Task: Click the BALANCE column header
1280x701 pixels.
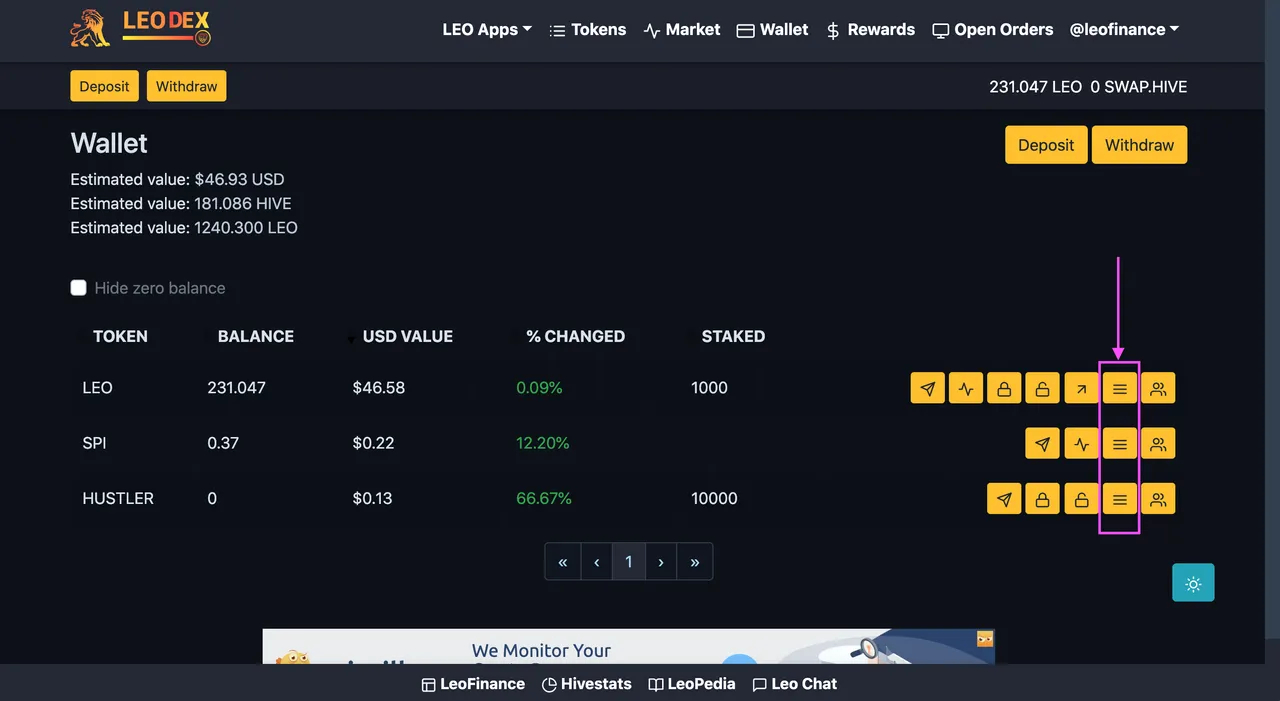Action: [x=256, y=337]
